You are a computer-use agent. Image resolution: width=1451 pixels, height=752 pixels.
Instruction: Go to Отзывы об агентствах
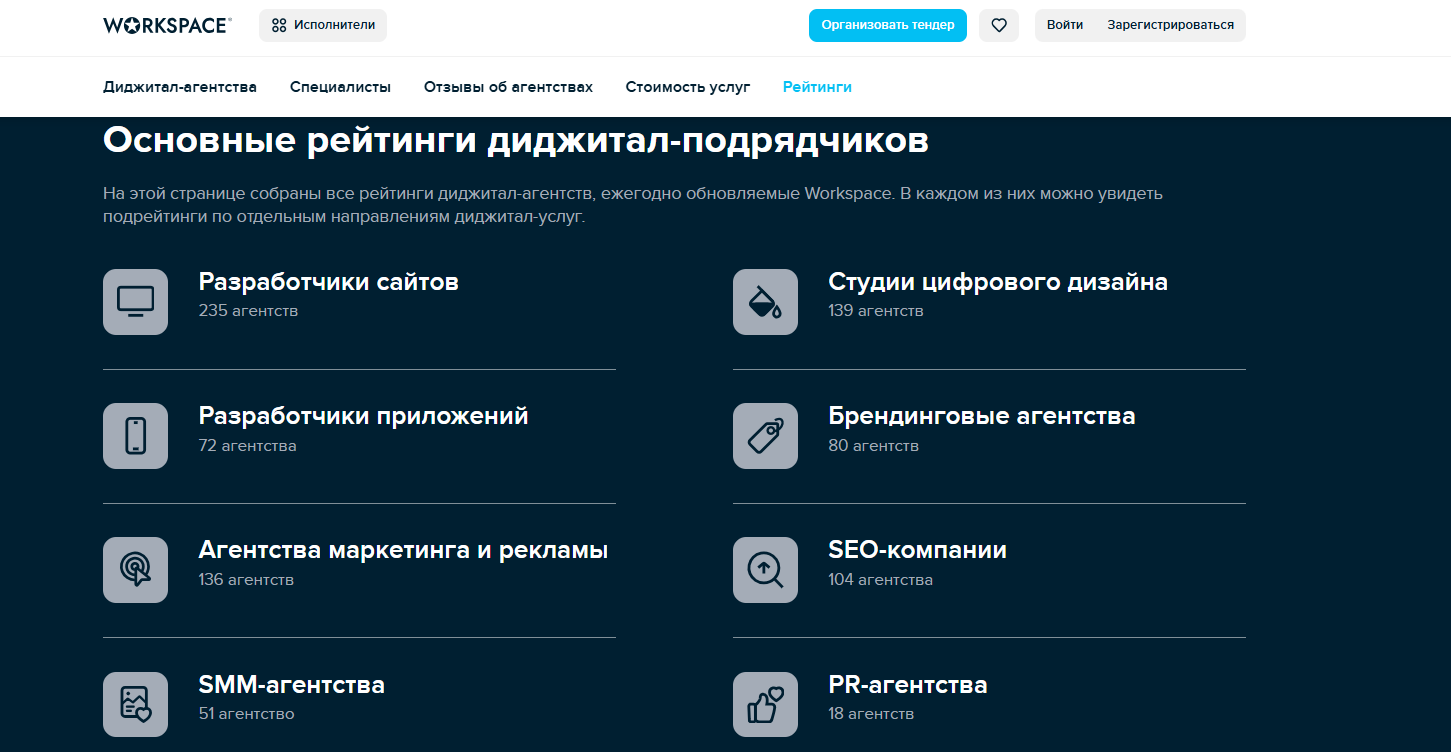coord(508,87)
